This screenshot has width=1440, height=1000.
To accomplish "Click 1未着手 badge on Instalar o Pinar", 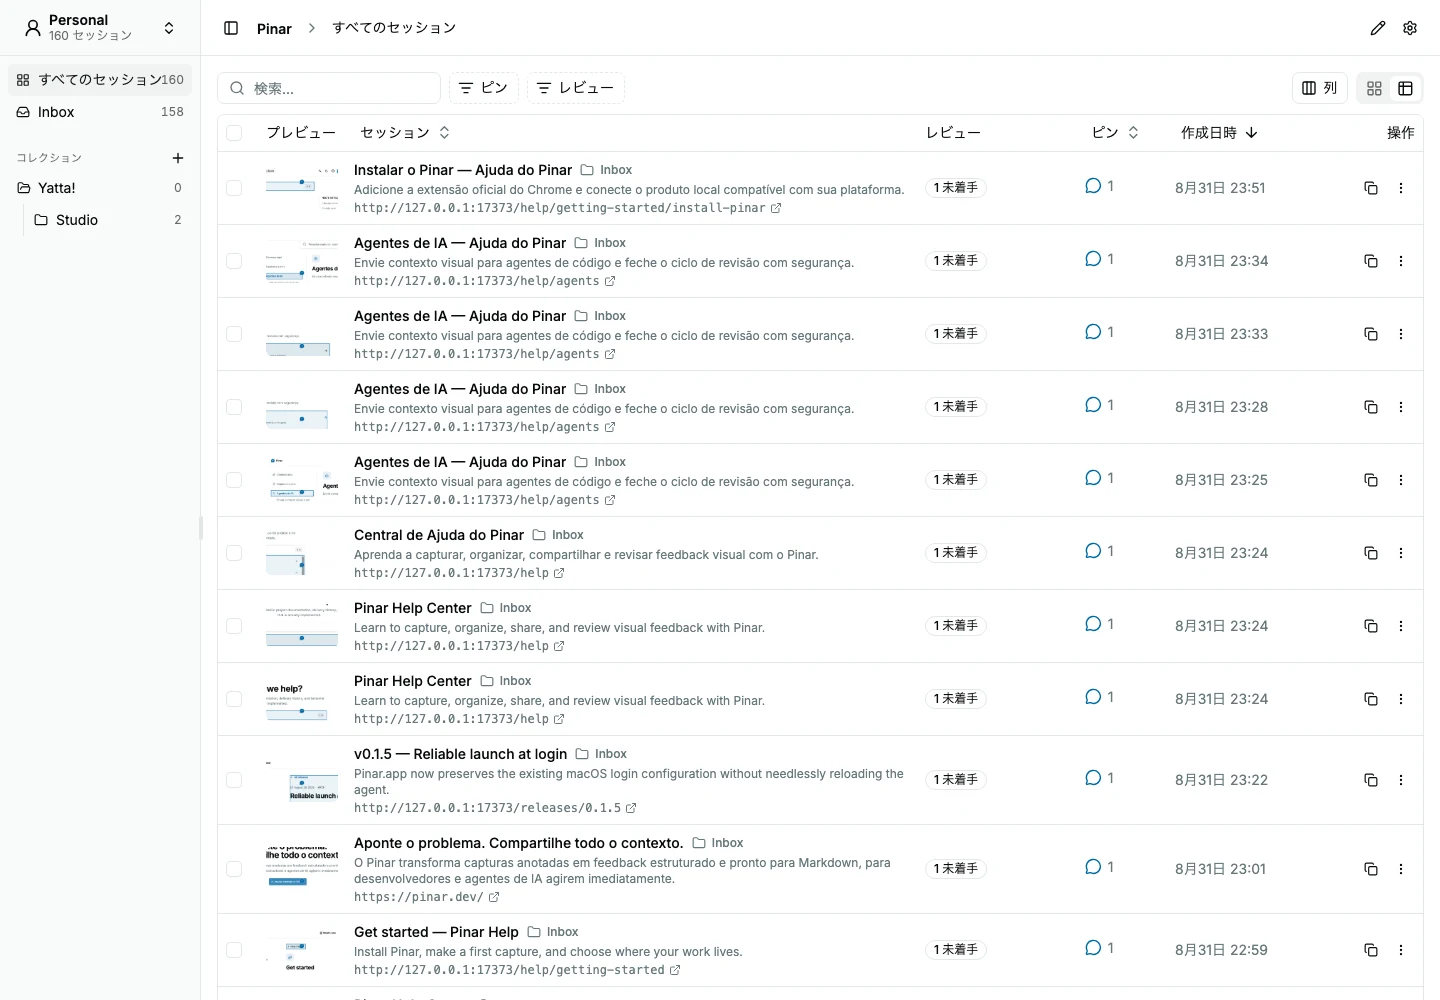I will tap(956, 188).
